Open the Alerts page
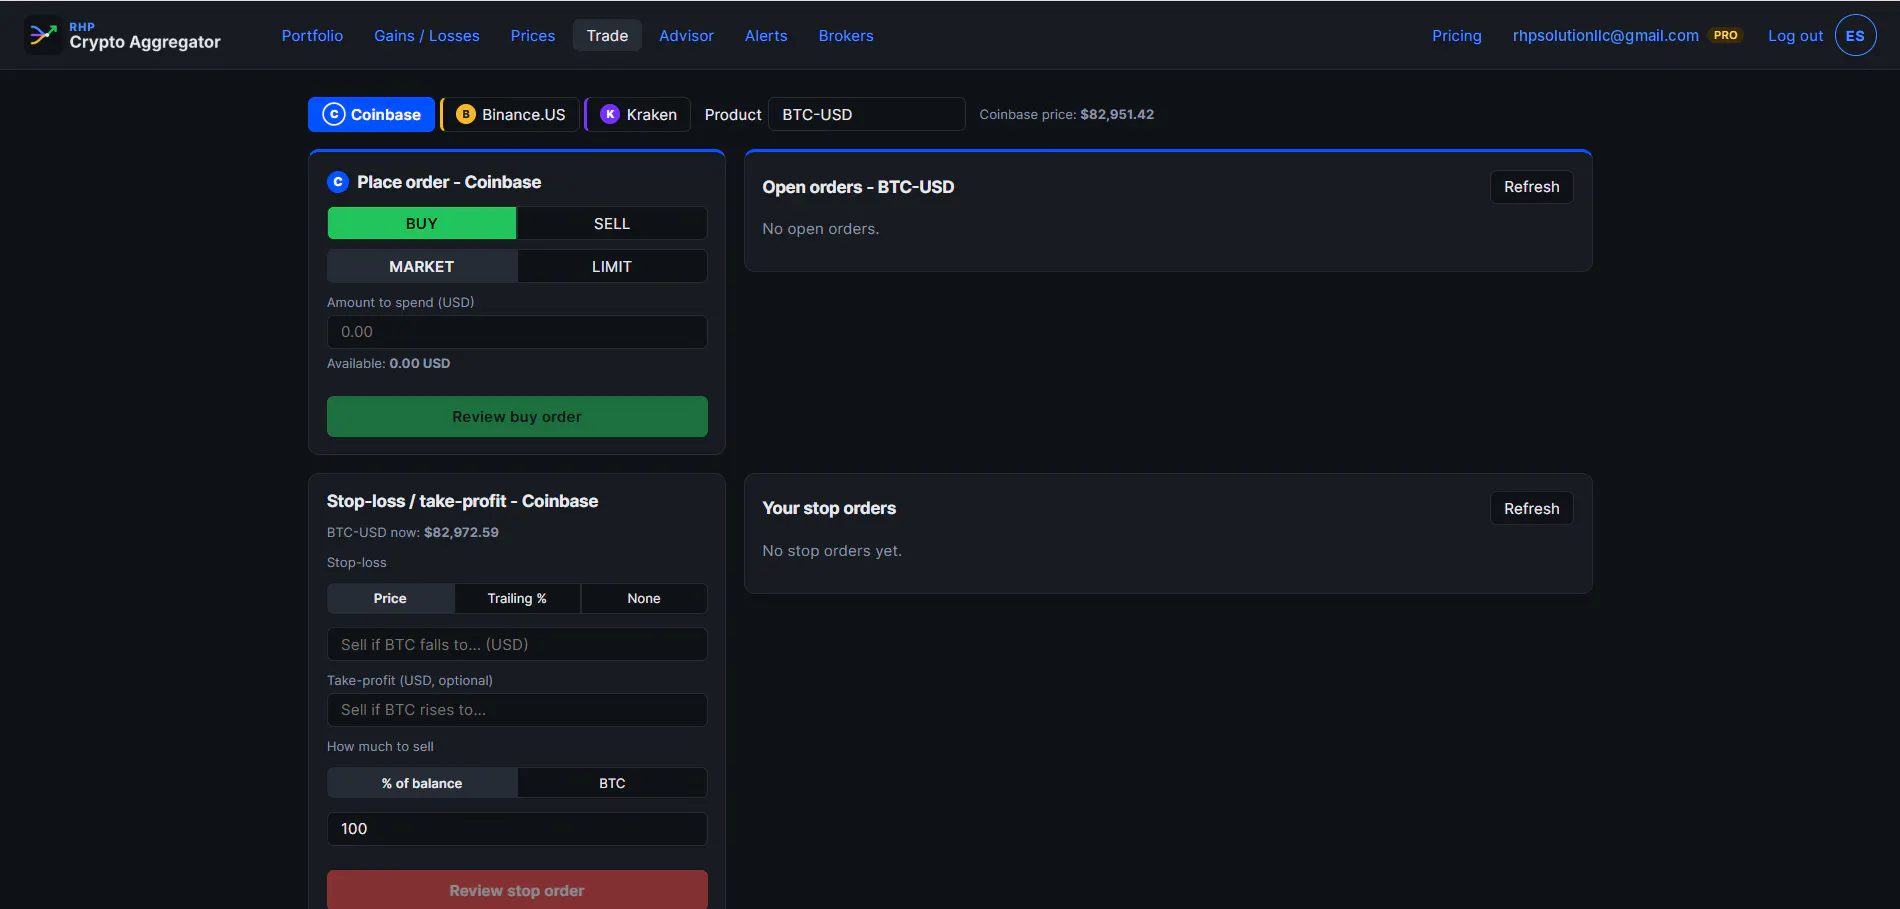Screen dimensions: 1900x909 click(x=766, y=35)
